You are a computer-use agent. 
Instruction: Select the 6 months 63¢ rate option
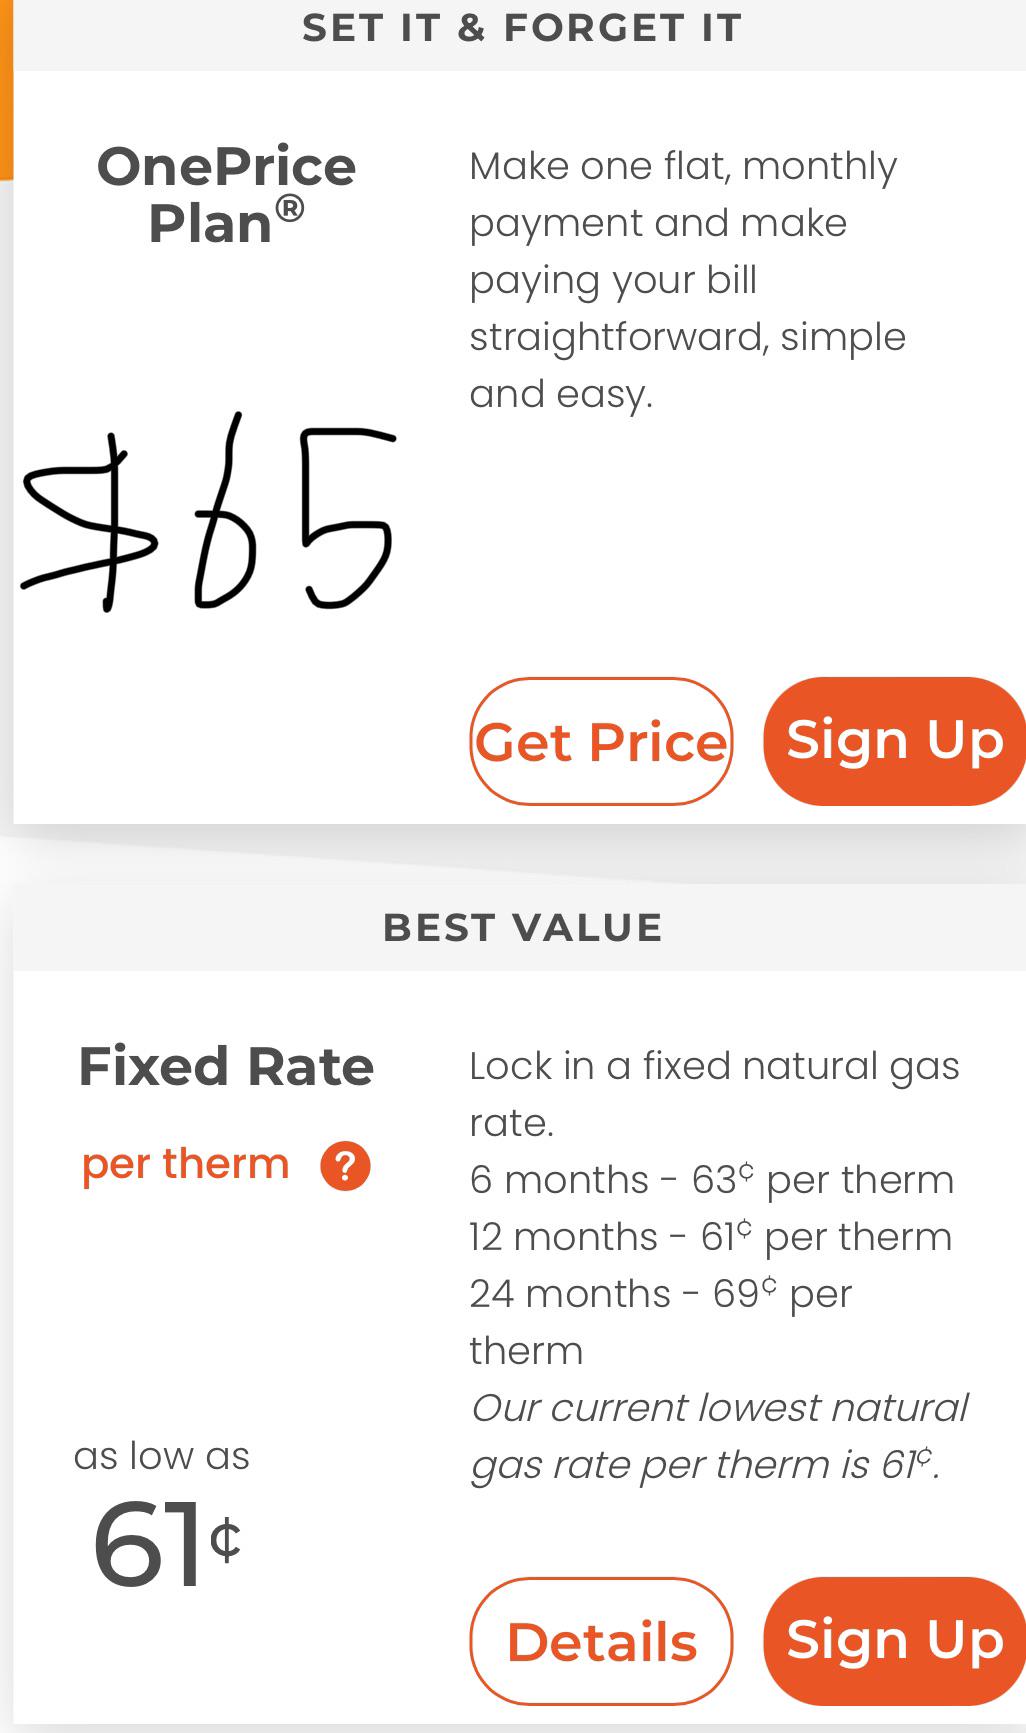710,1179
